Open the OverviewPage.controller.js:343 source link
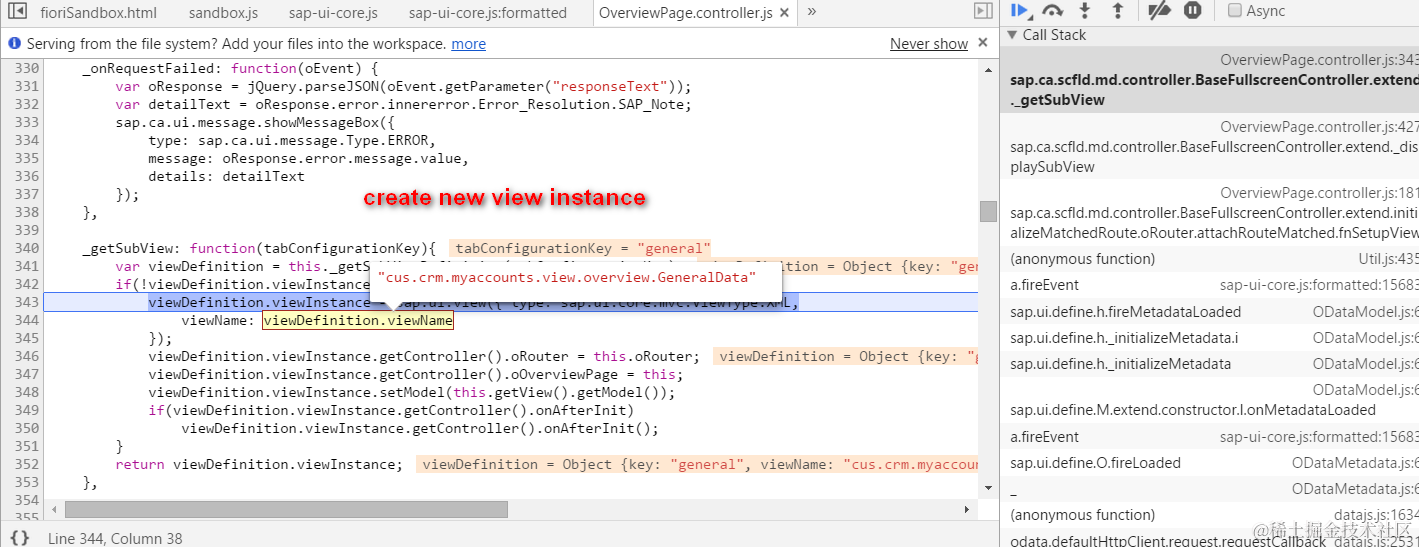Viewport: 1419px width, 547px height. pos(1319,61)
